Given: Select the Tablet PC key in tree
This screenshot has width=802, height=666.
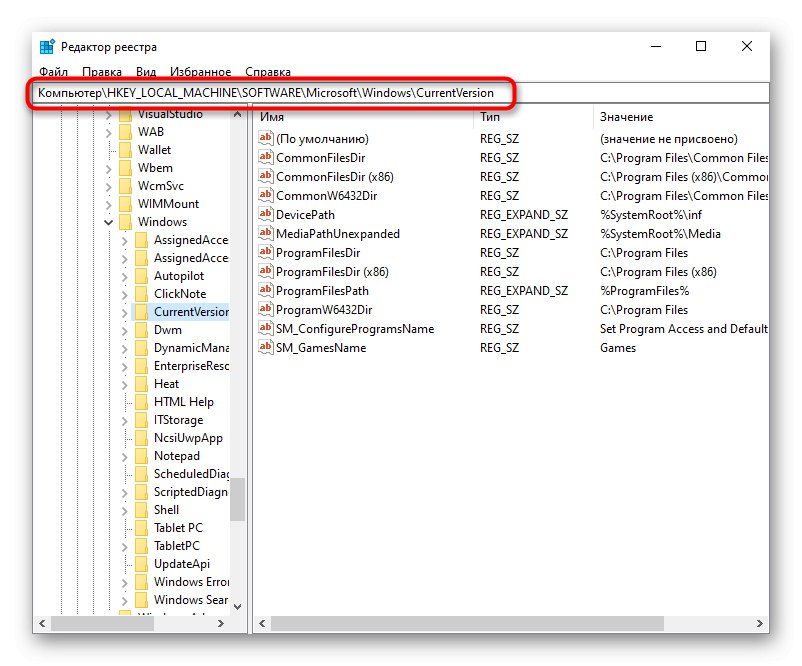Looking at the screenshot, I should click(x=178, y=528).
